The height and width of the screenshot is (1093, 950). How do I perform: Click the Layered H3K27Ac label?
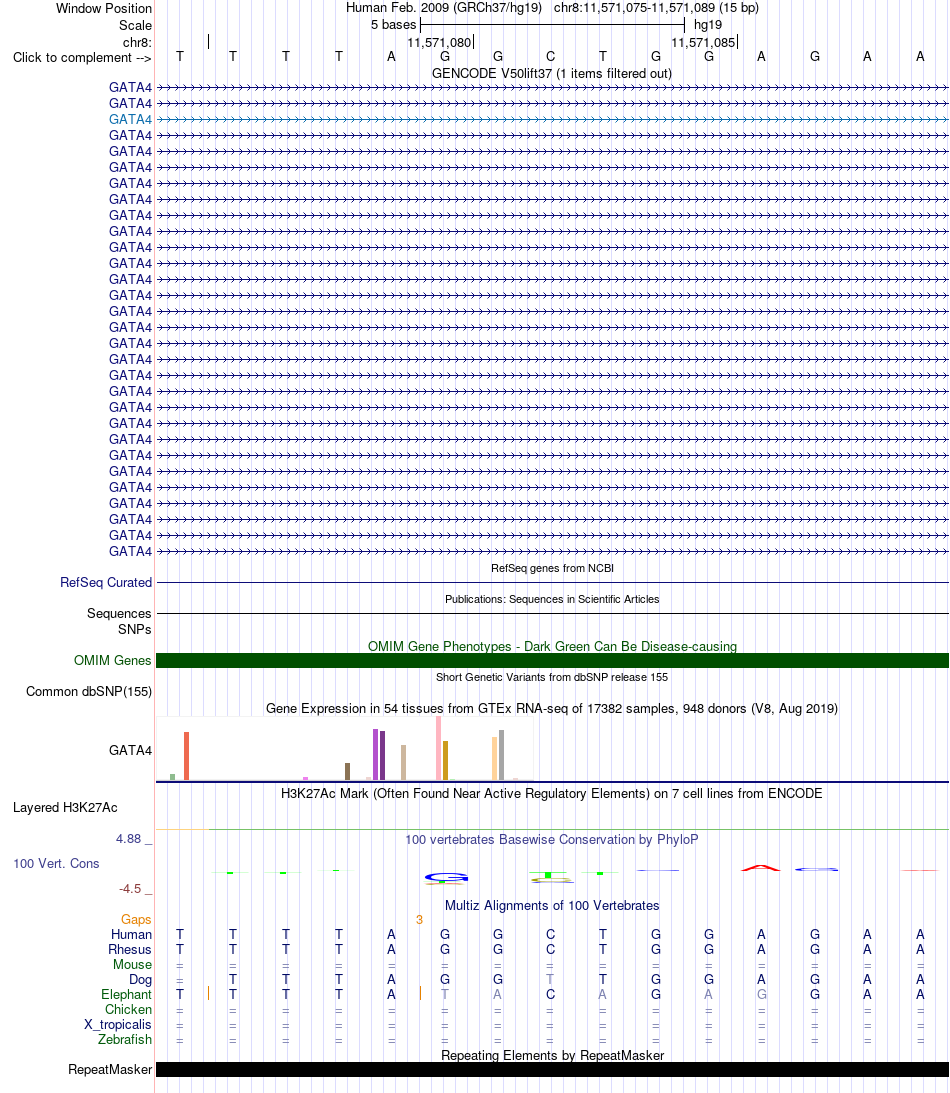point(66,807)
